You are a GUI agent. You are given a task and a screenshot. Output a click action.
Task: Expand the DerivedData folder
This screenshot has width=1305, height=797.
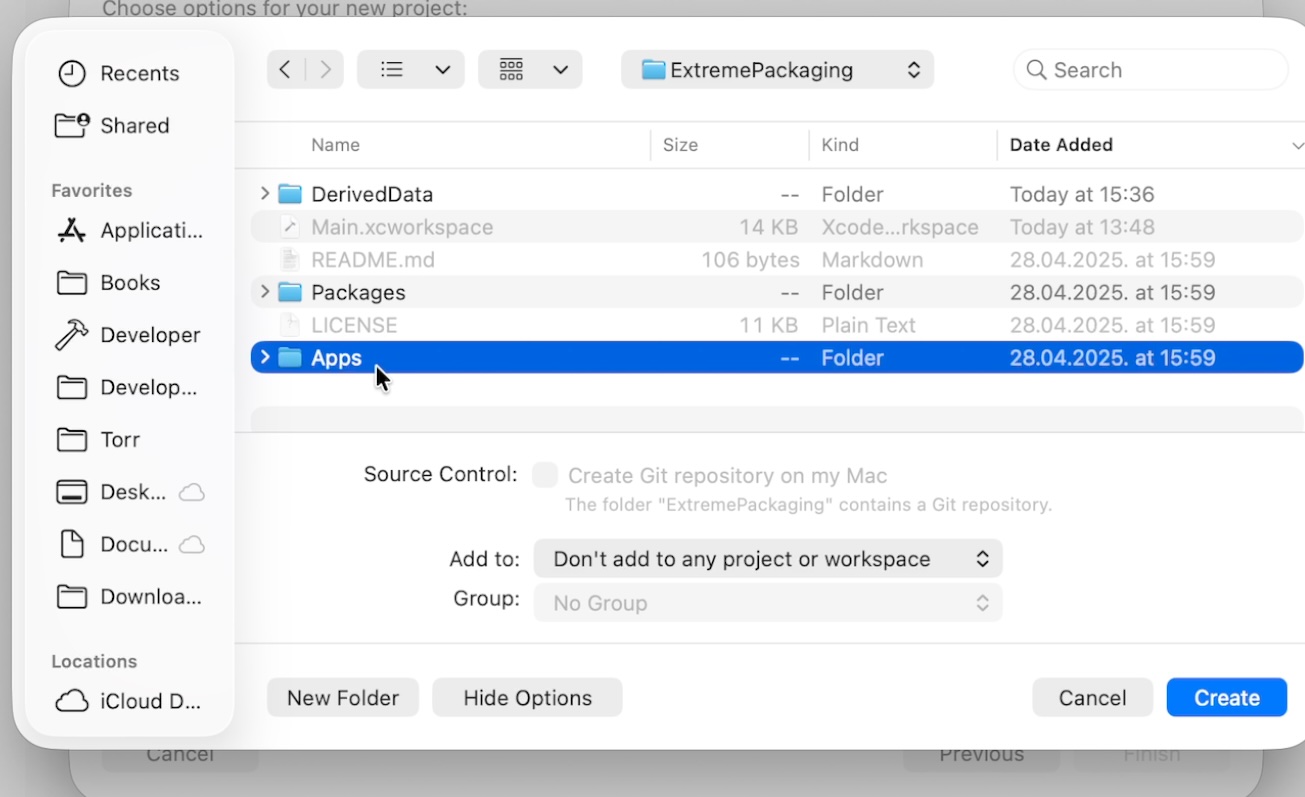[x=265, y=194]
